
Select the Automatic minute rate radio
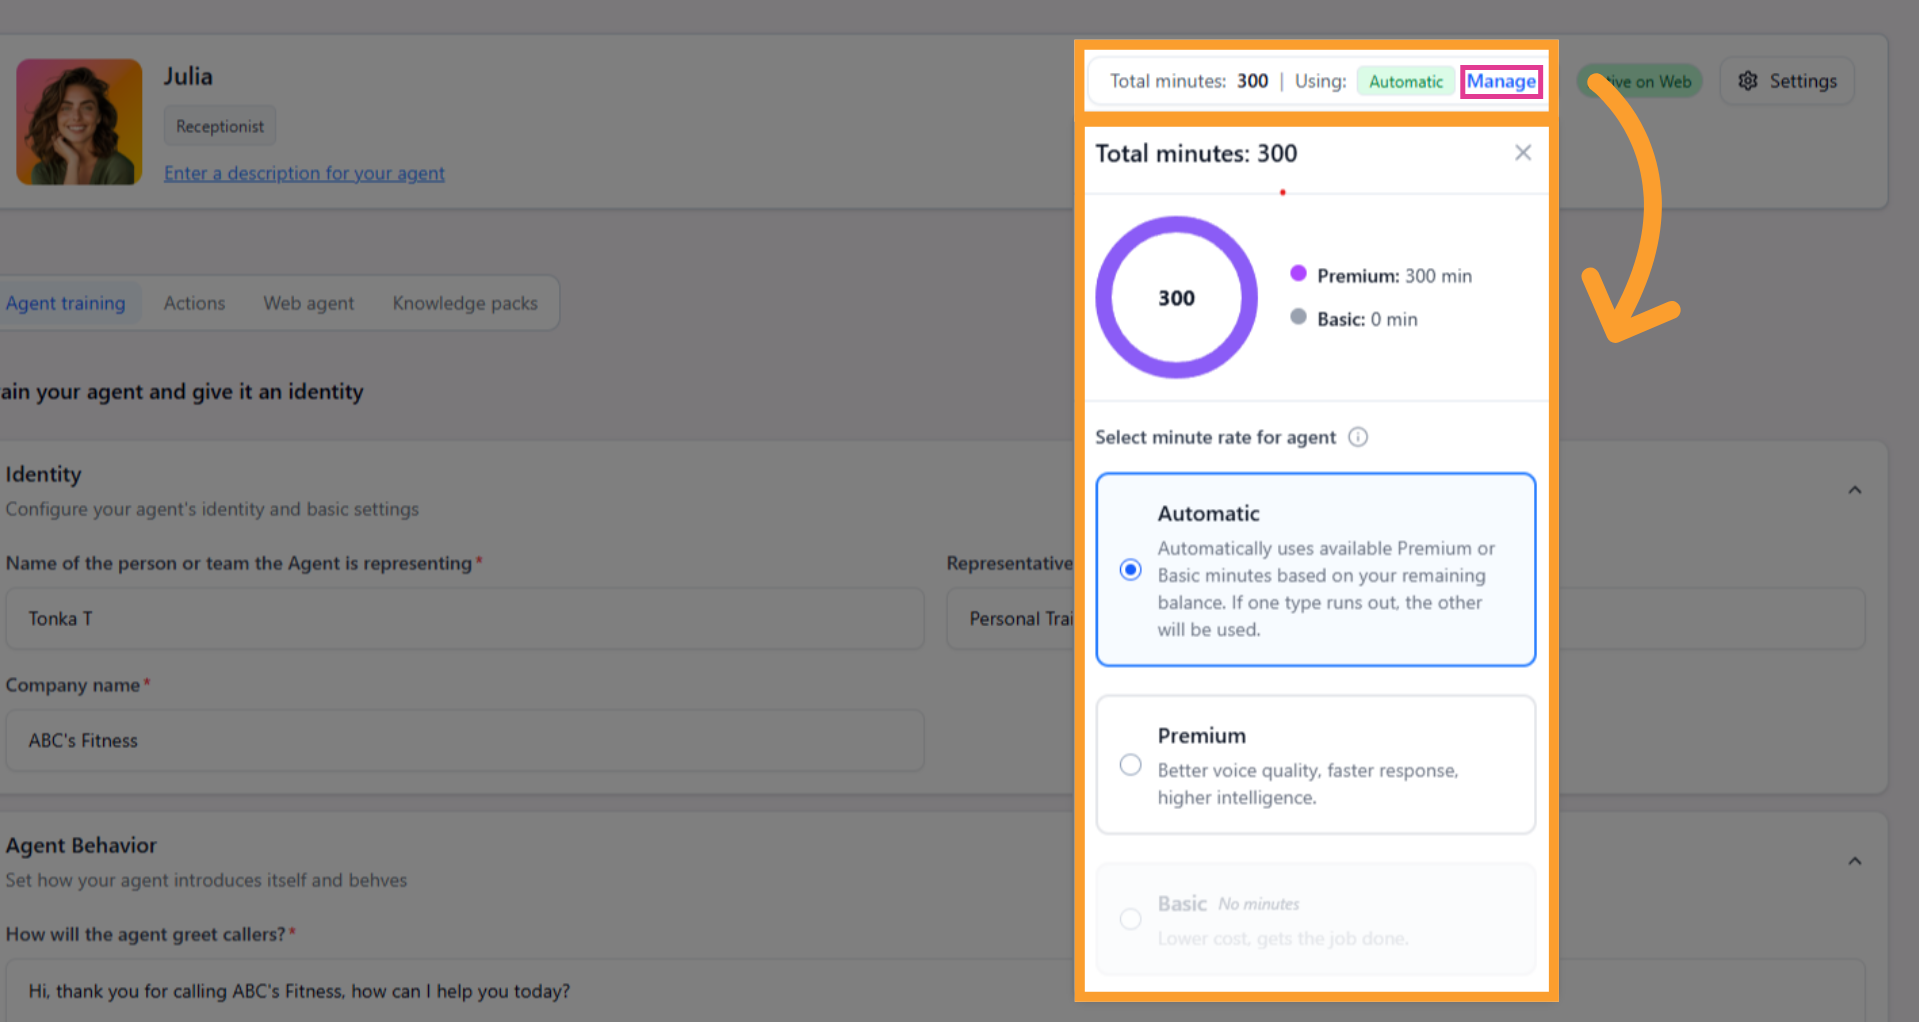click(x=1130, y=569)
